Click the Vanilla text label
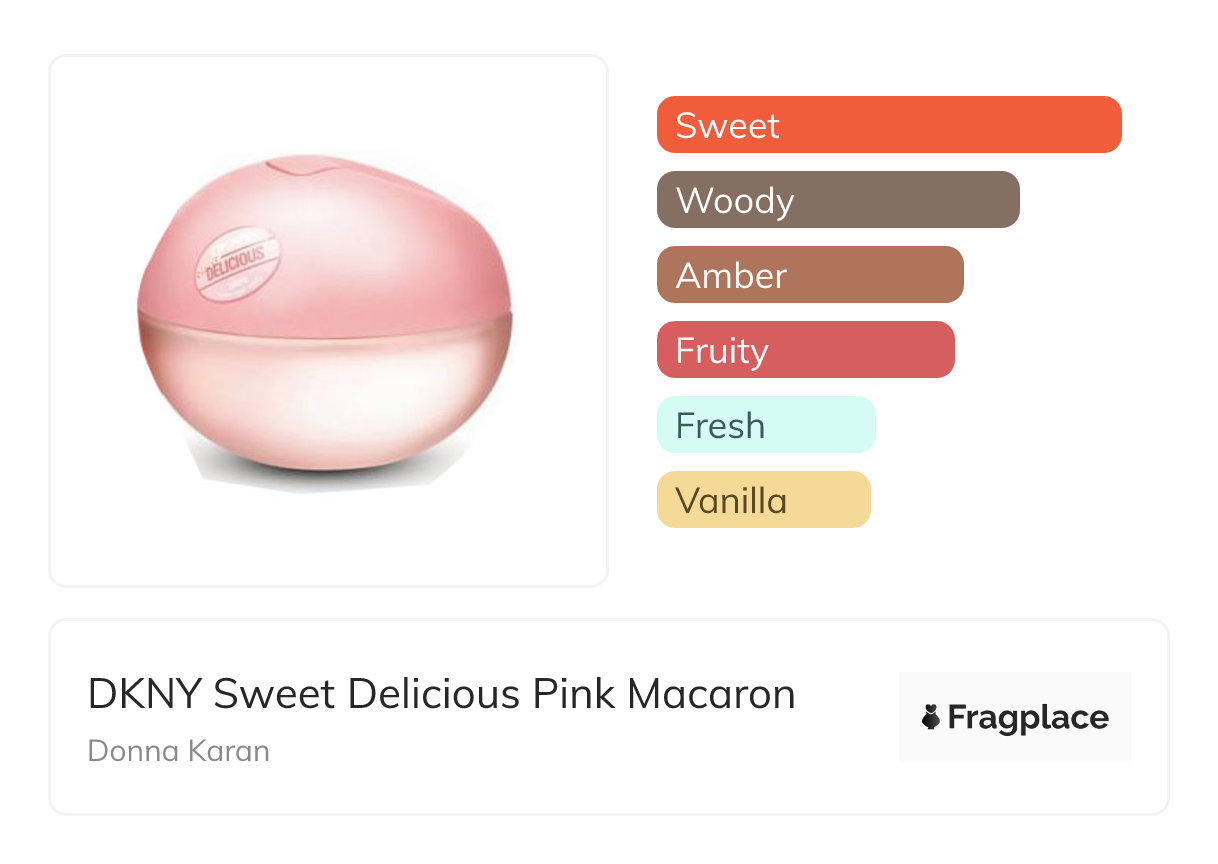Viewport: 1218px width, 864px height. click(x=731, y=501)
